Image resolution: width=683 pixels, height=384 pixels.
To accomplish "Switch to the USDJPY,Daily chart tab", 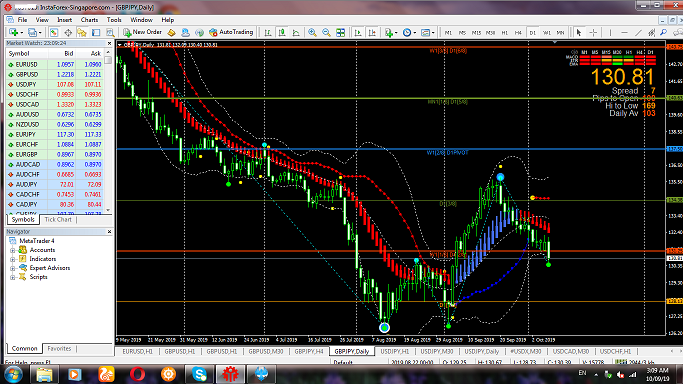I will click(481, 351).
